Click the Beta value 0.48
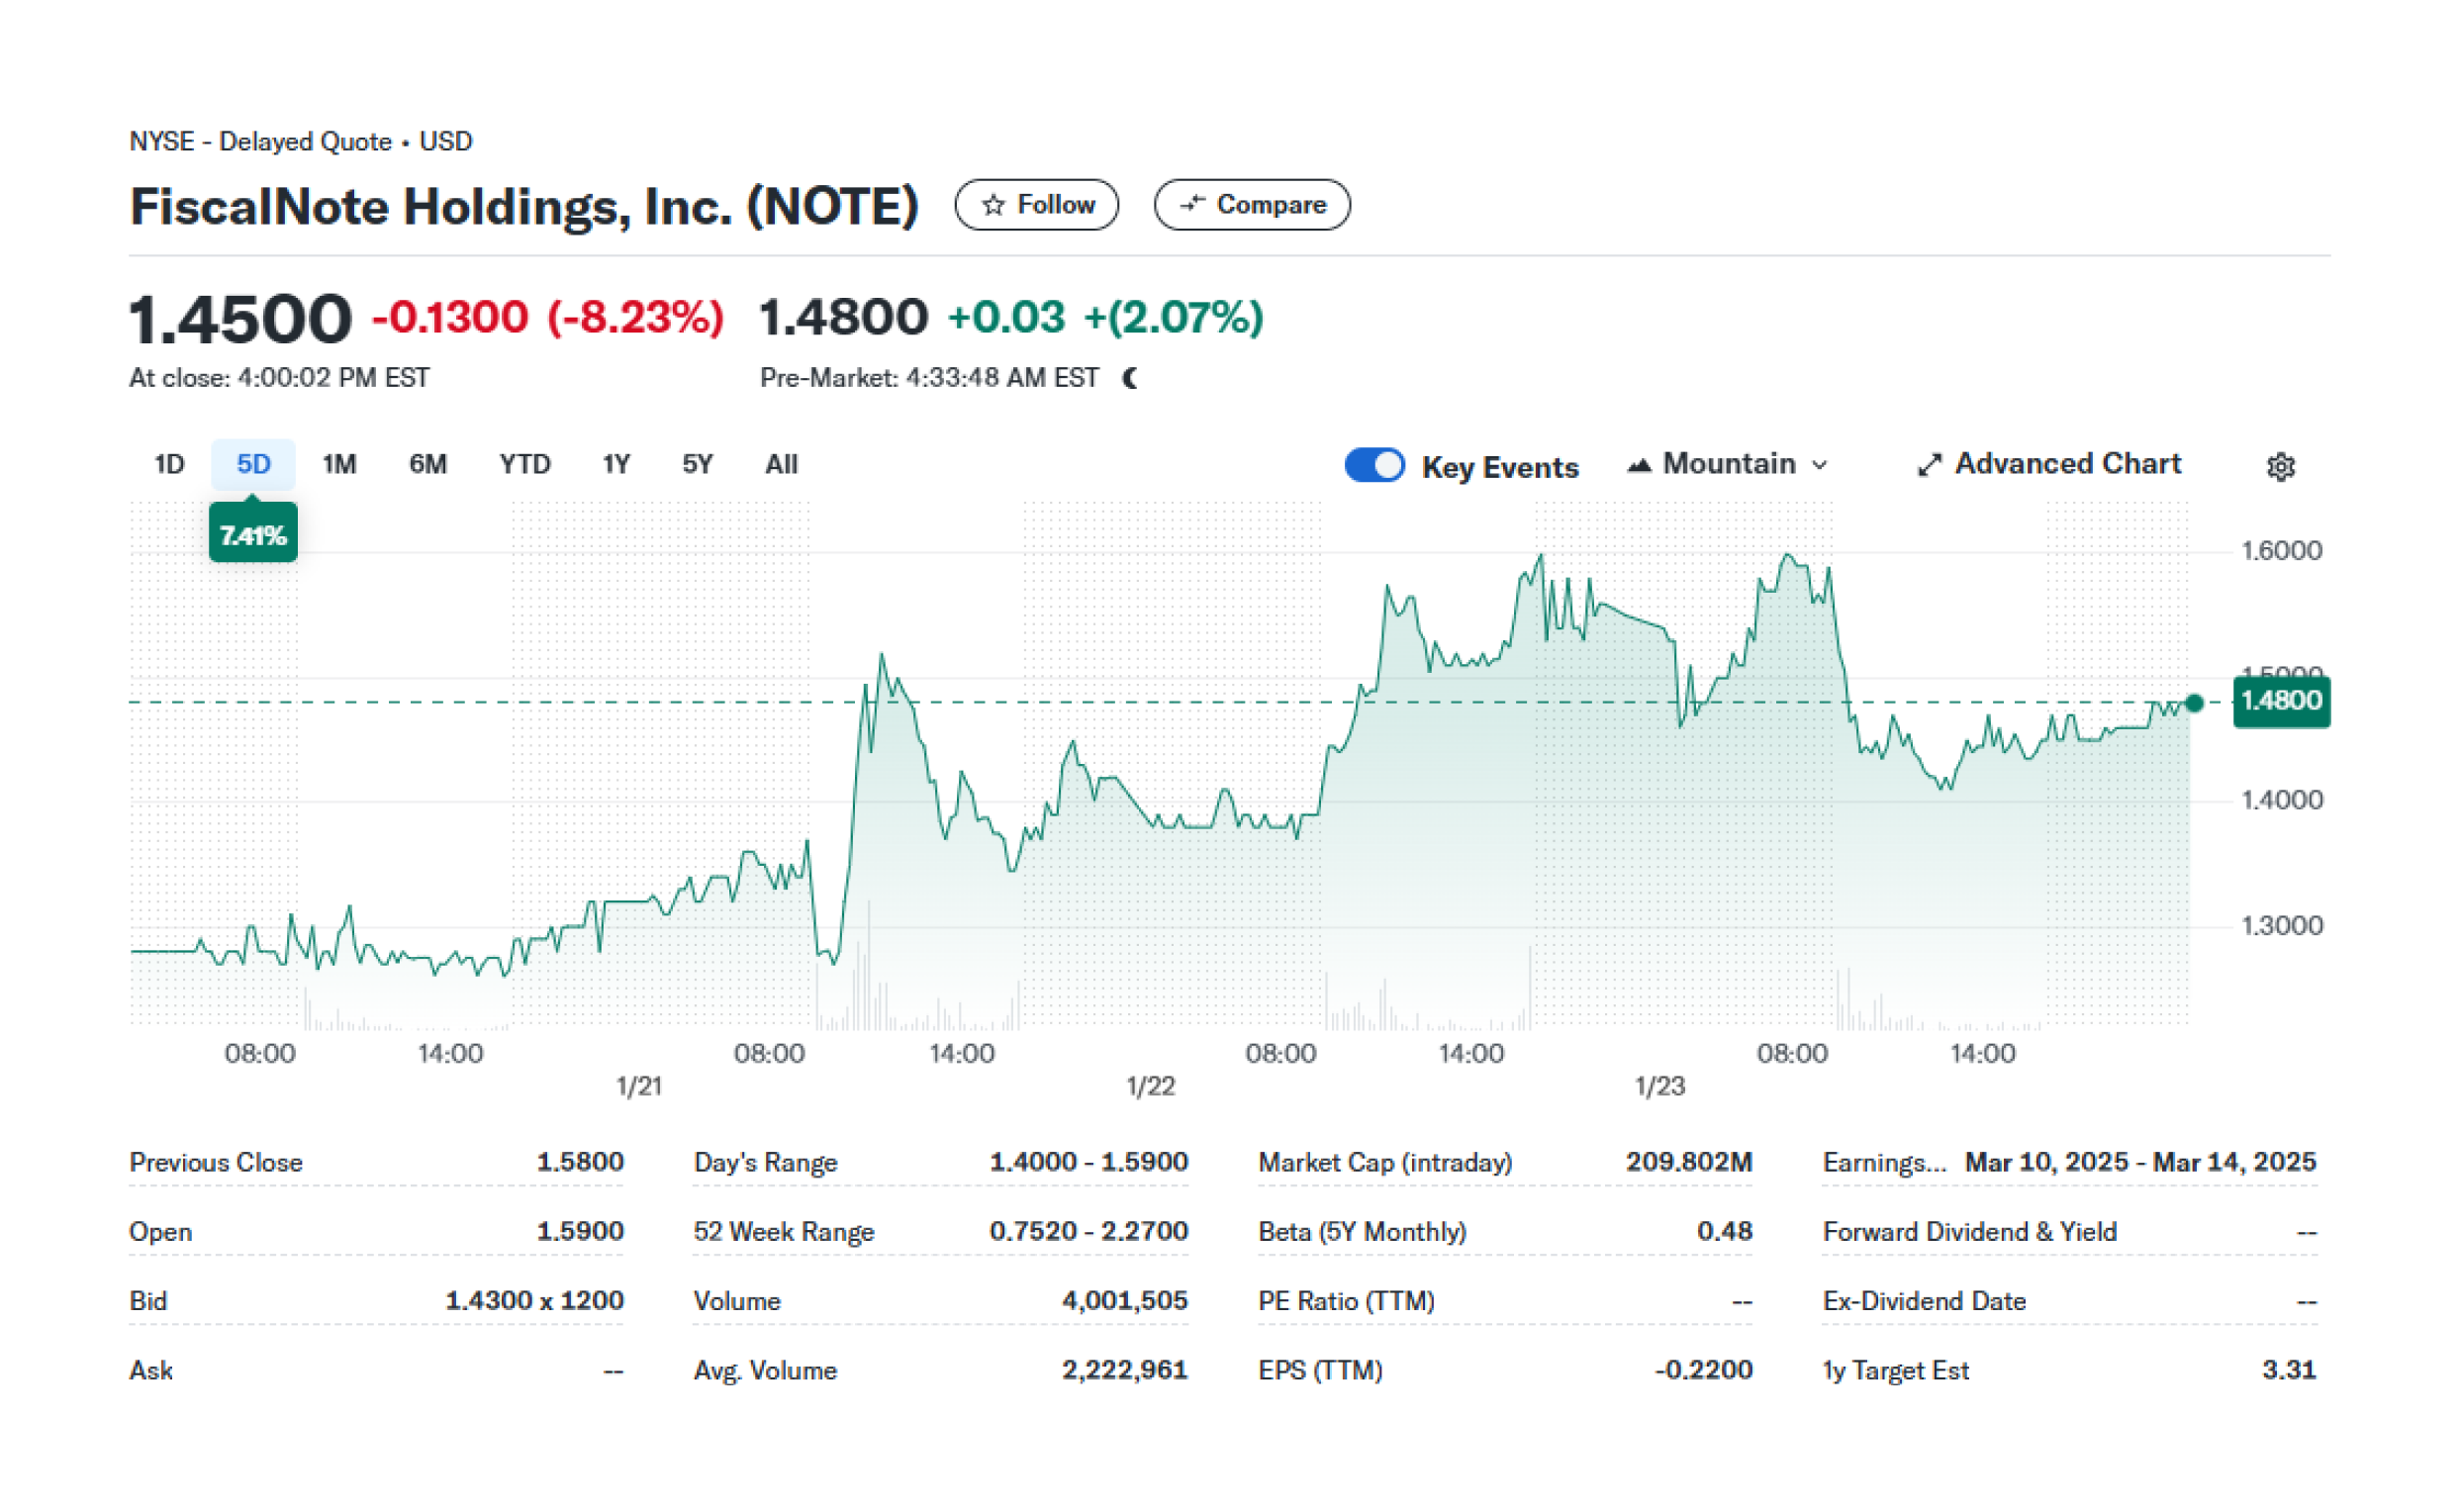2460x1512 pixels. (x=1724, y=1231)
